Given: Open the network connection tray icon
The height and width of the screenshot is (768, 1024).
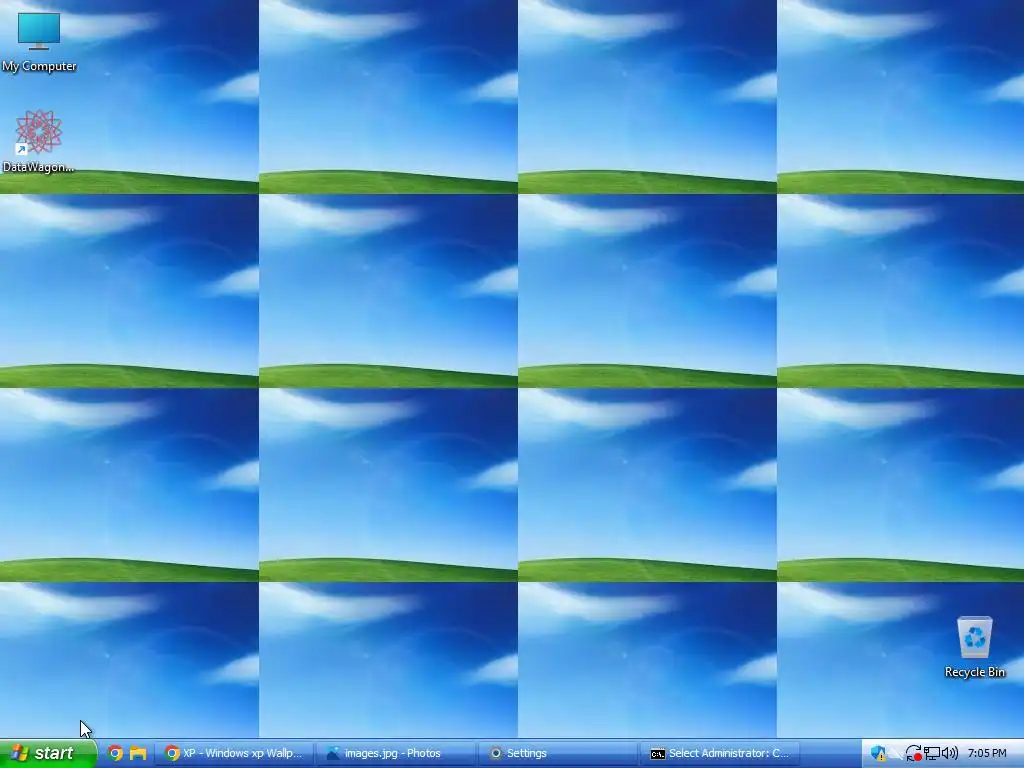Looking at the screenshot, I should 932,753.
